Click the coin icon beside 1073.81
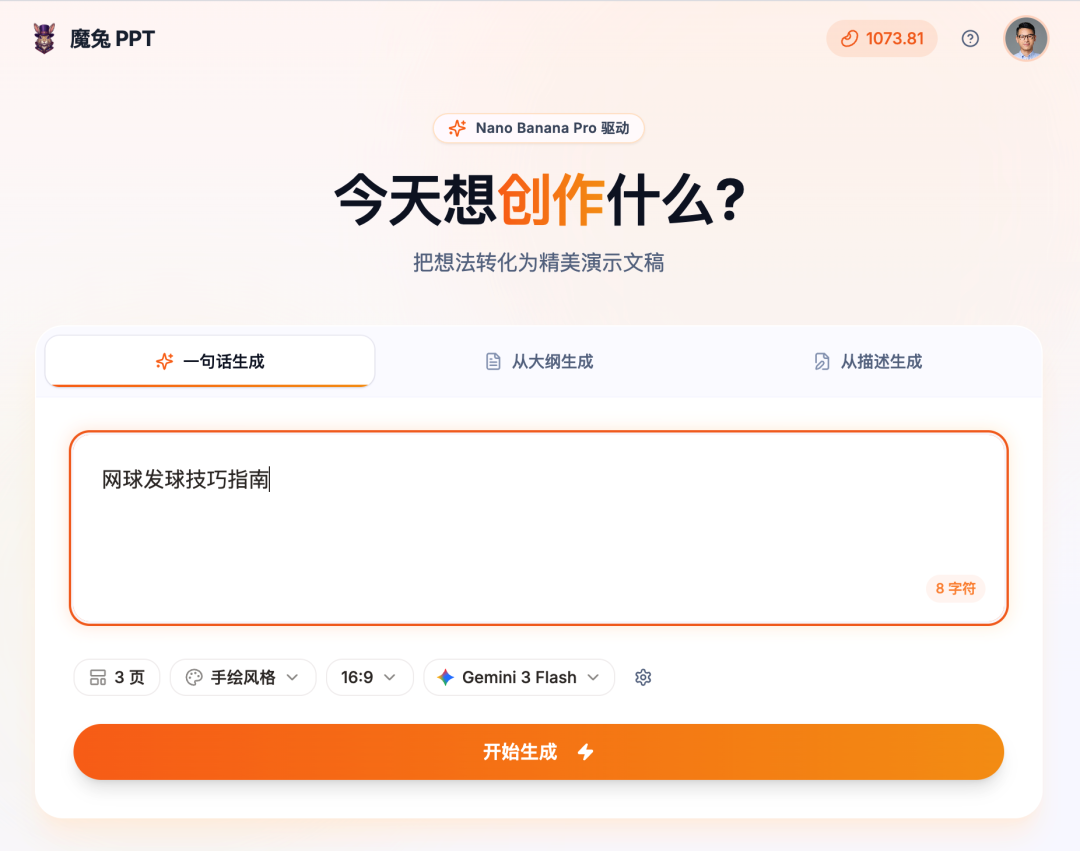1080x851 pixels. [849, 39]
